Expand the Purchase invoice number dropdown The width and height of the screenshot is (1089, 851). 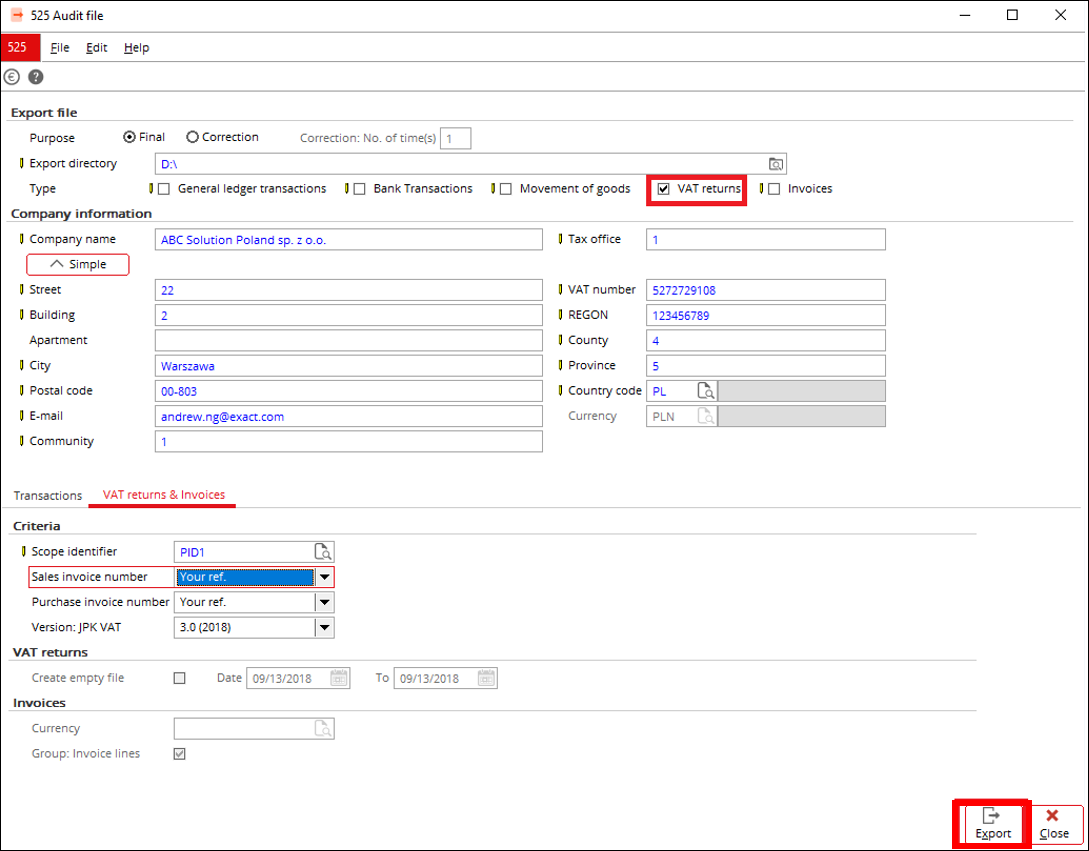tap(324, 602)
